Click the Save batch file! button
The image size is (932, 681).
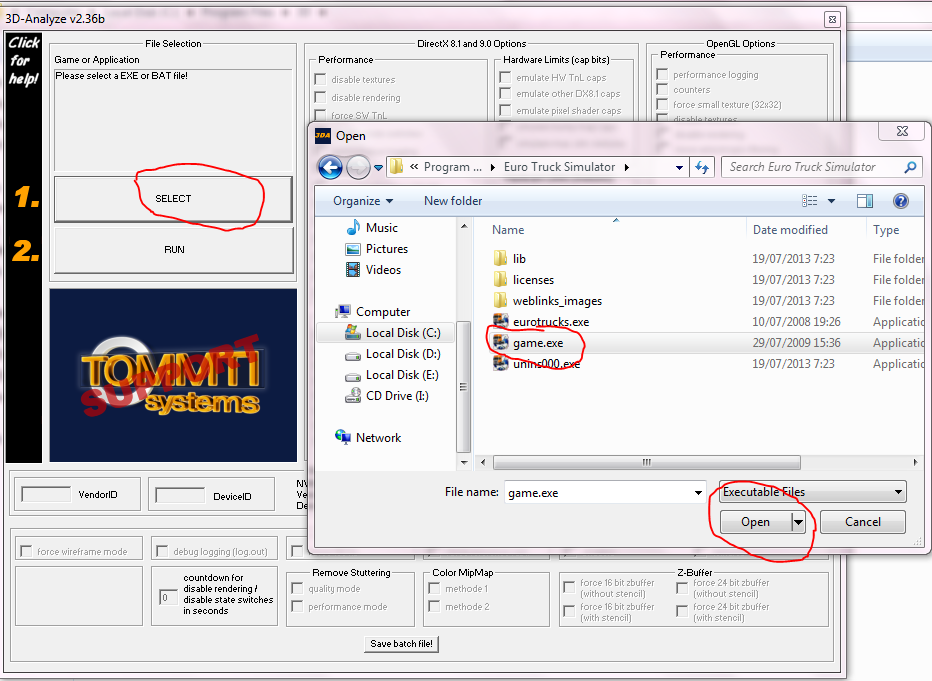click(x=401, y=644)
